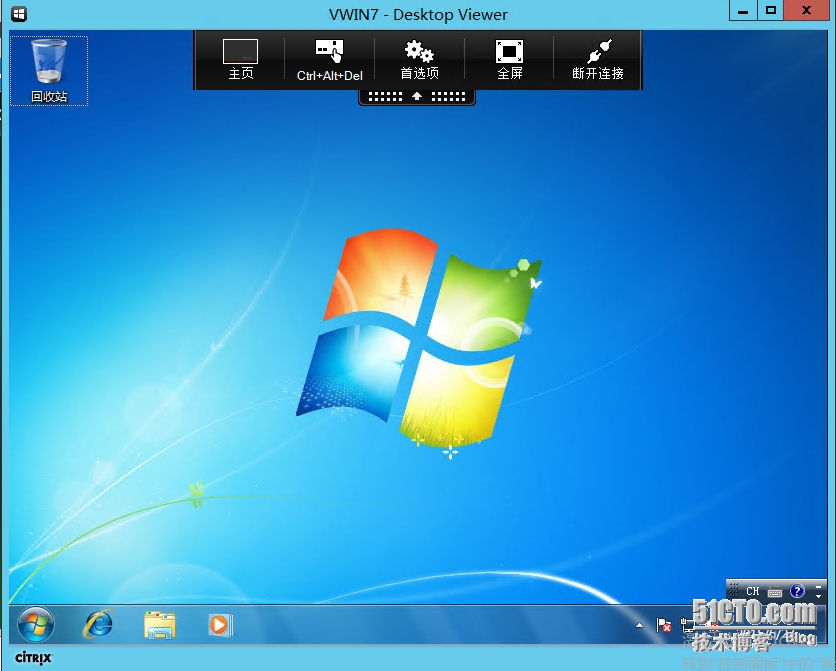This screenshot has width=836, height=671.
Task: Open language bar options down arrow
Action: tap(818, 596)
